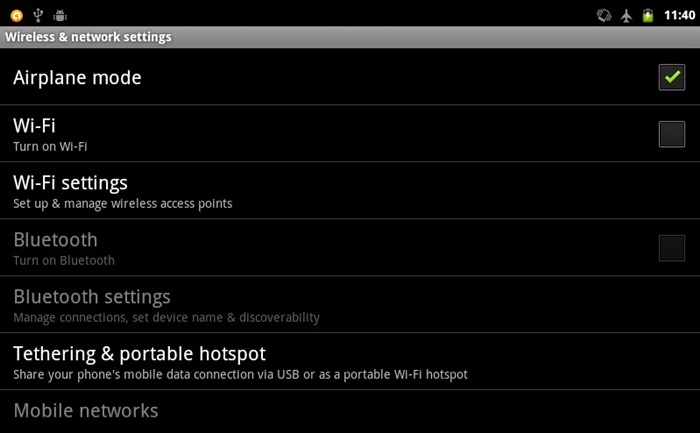Tap the Wi-Fi row title
Screen dimensions: 700x433
click(34, 125)
